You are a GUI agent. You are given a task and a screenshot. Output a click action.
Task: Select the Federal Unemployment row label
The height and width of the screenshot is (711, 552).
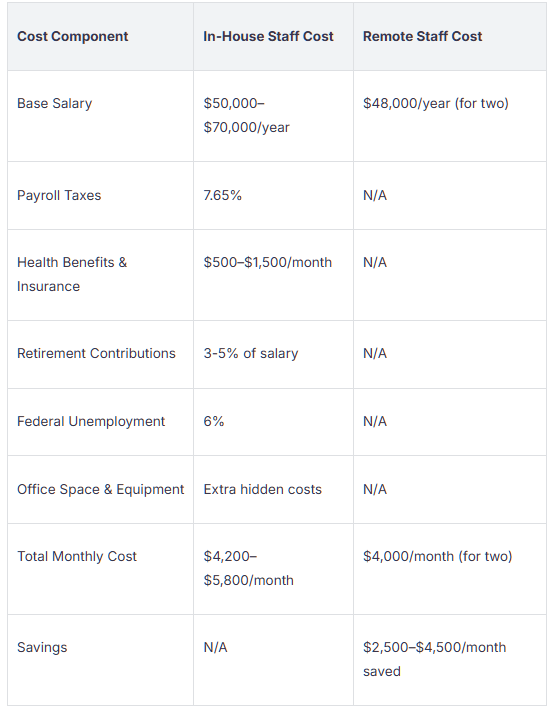tap(91, 421)
